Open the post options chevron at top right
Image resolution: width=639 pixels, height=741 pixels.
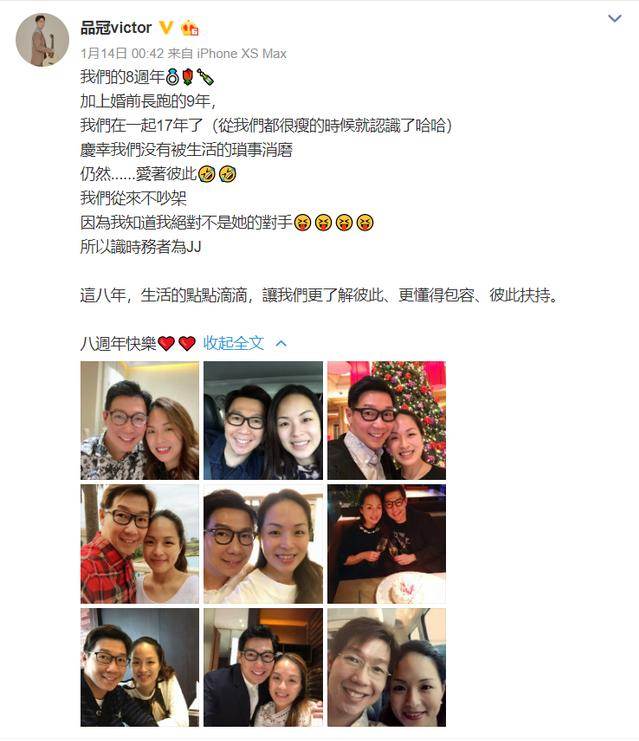[614, 19]
